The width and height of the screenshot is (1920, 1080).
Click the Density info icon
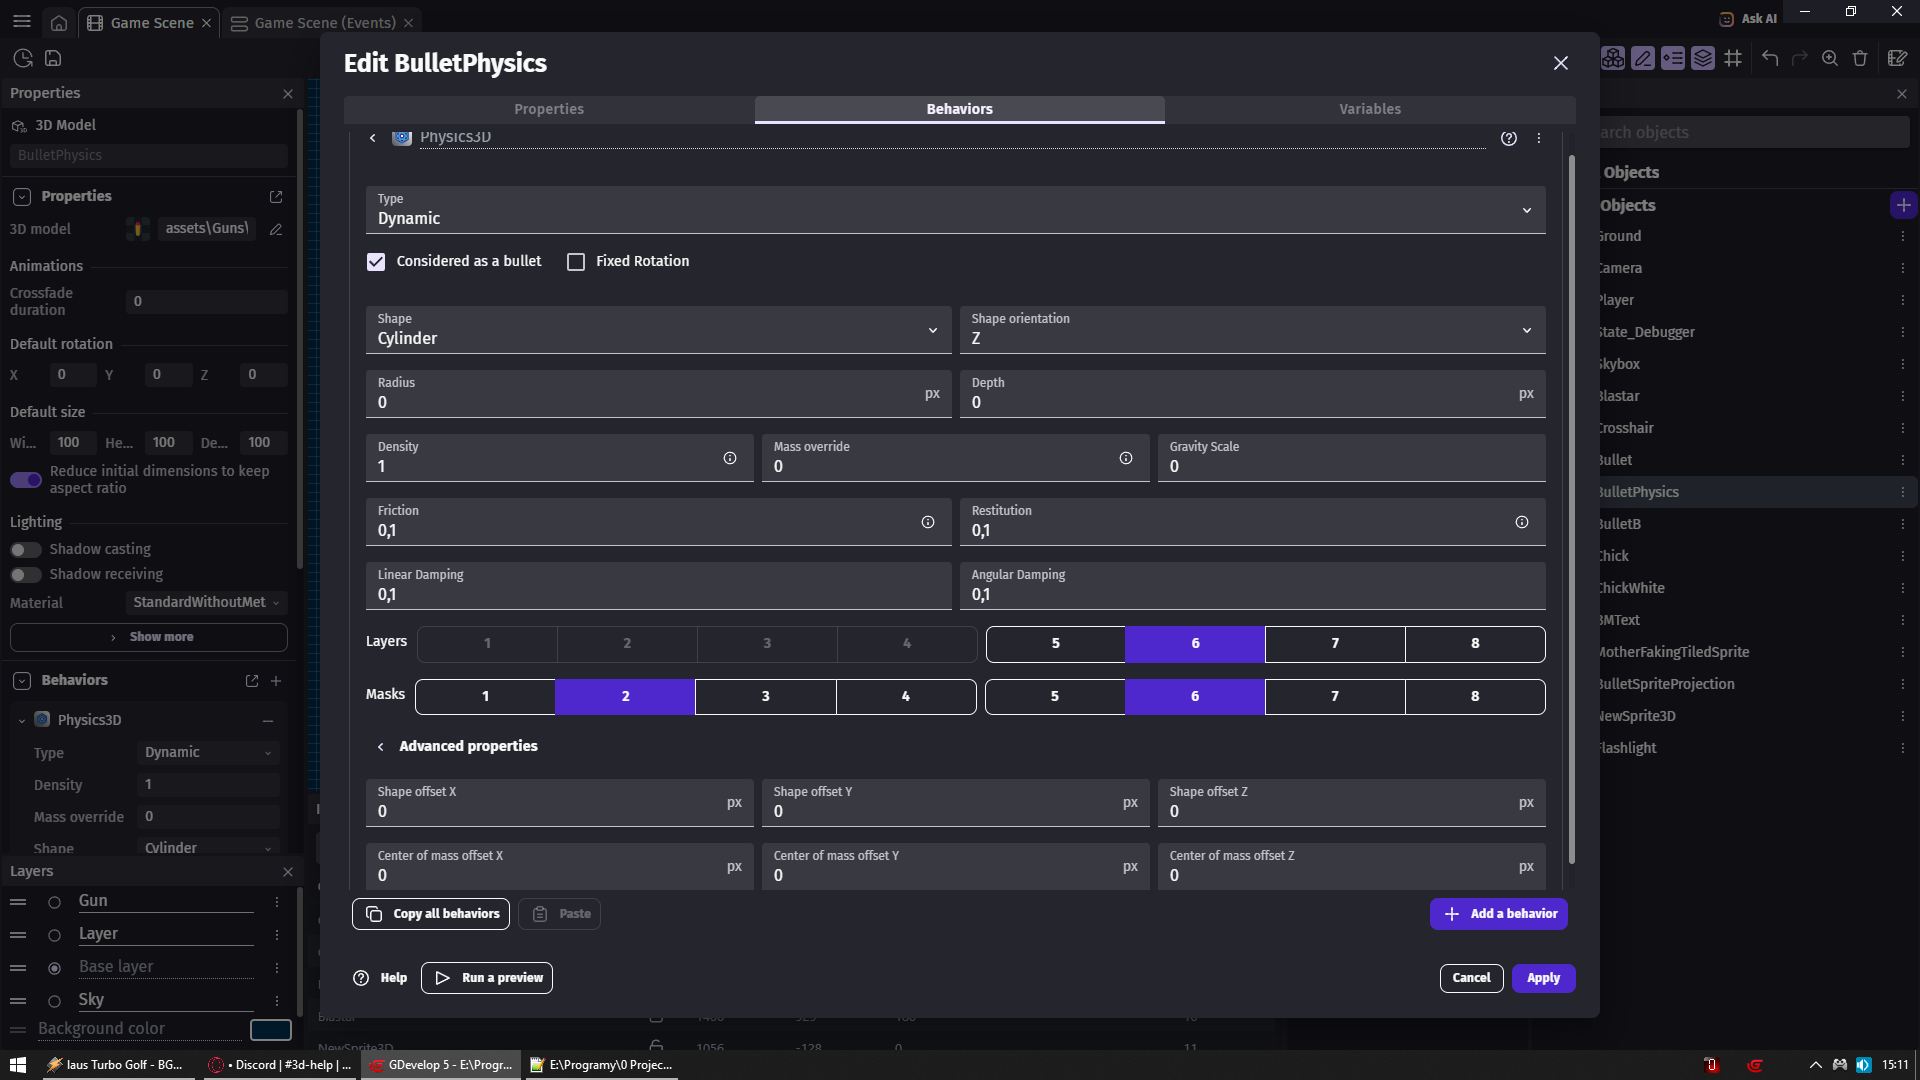point(730,458)
